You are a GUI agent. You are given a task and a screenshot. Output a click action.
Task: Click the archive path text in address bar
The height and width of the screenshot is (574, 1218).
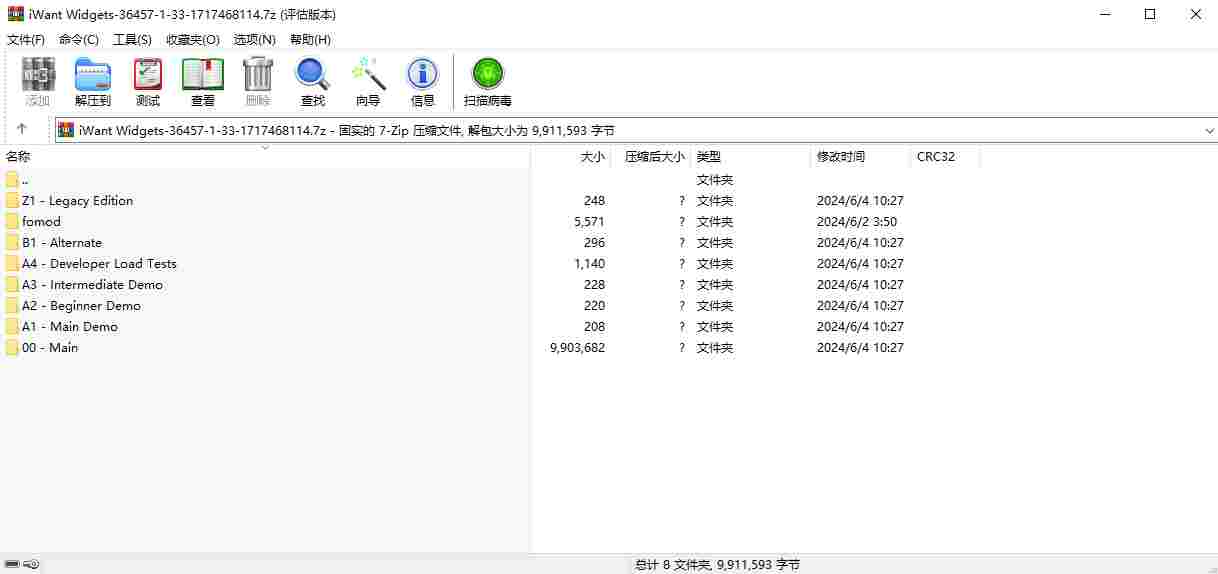pyautogui.click(x=346, y=130)
